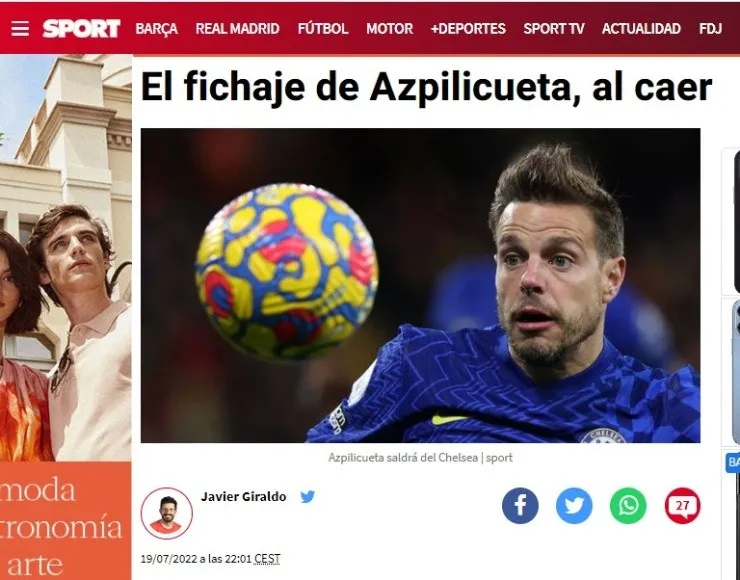Image resolution: width=740 pixels, height=580 pixels.
Task: Click the SPORT logo
Action: [x=81, y=29]
